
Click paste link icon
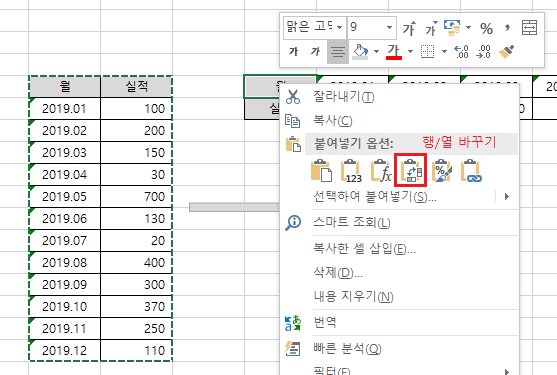[x=471, y=171]
